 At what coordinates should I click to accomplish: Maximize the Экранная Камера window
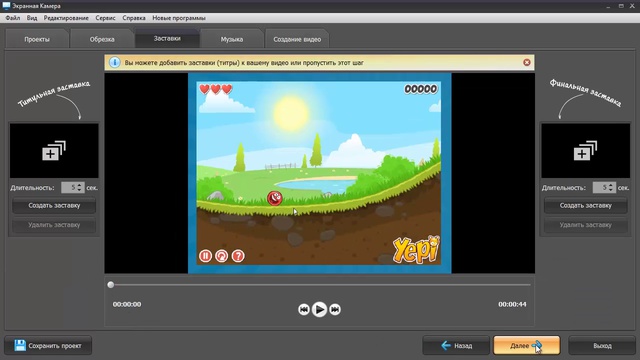[621, 6]
